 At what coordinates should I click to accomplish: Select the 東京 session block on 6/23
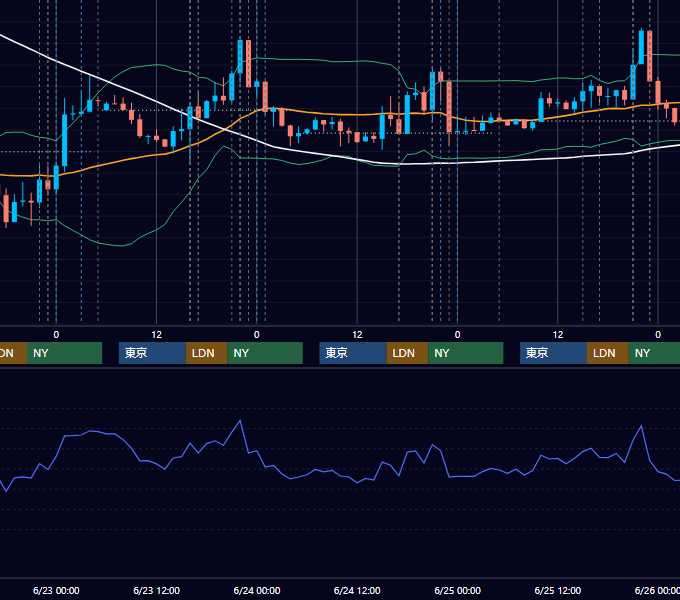[152, 353]
